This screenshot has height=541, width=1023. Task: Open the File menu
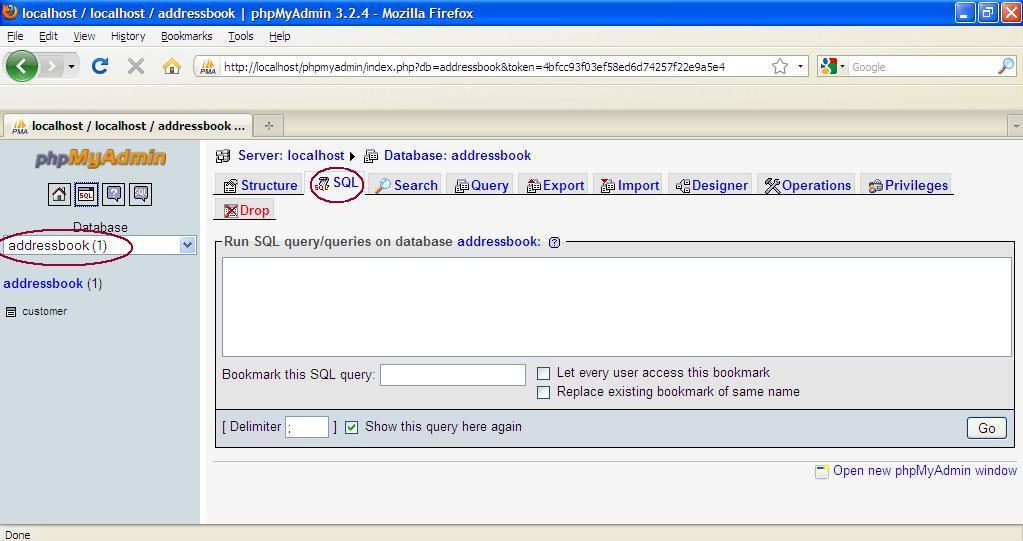pos(15,37)
